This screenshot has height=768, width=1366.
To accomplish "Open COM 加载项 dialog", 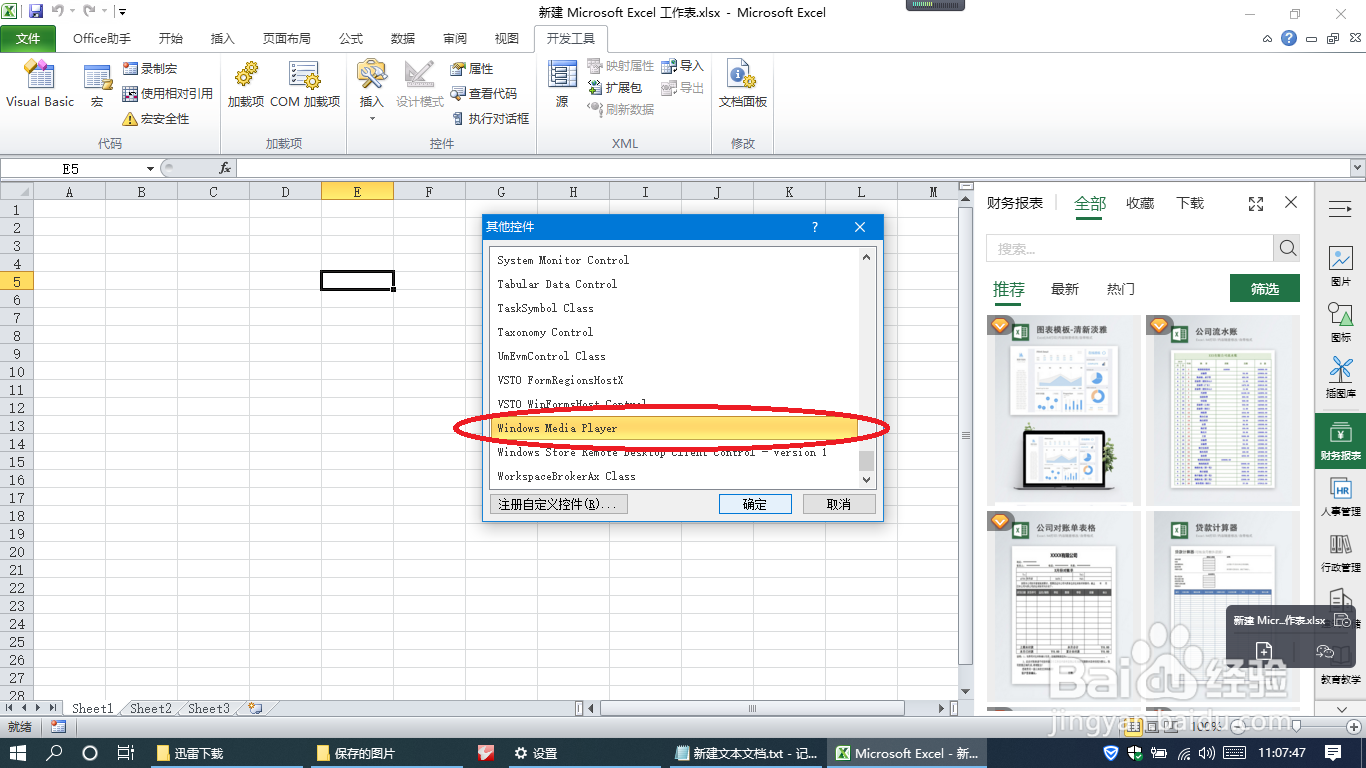I will (x=305, y=84).
